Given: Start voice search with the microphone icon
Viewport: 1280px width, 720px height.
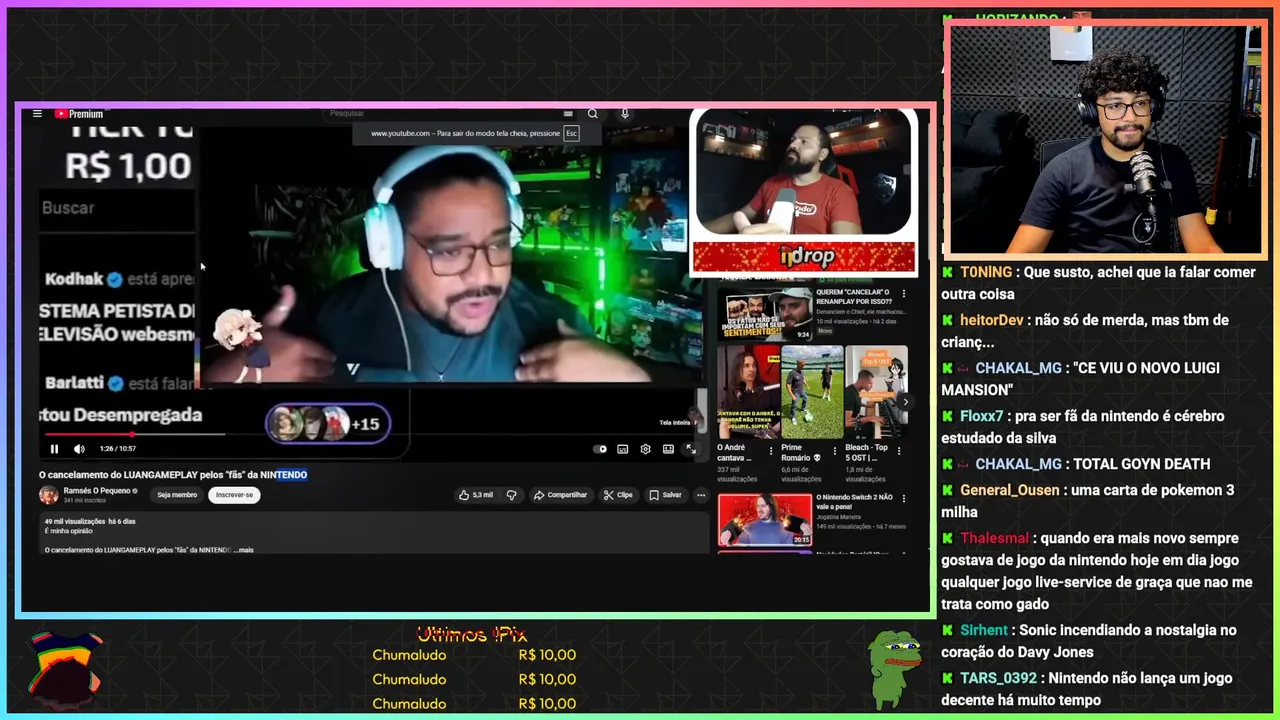Looking at the screenshot, I should (625, 114).
